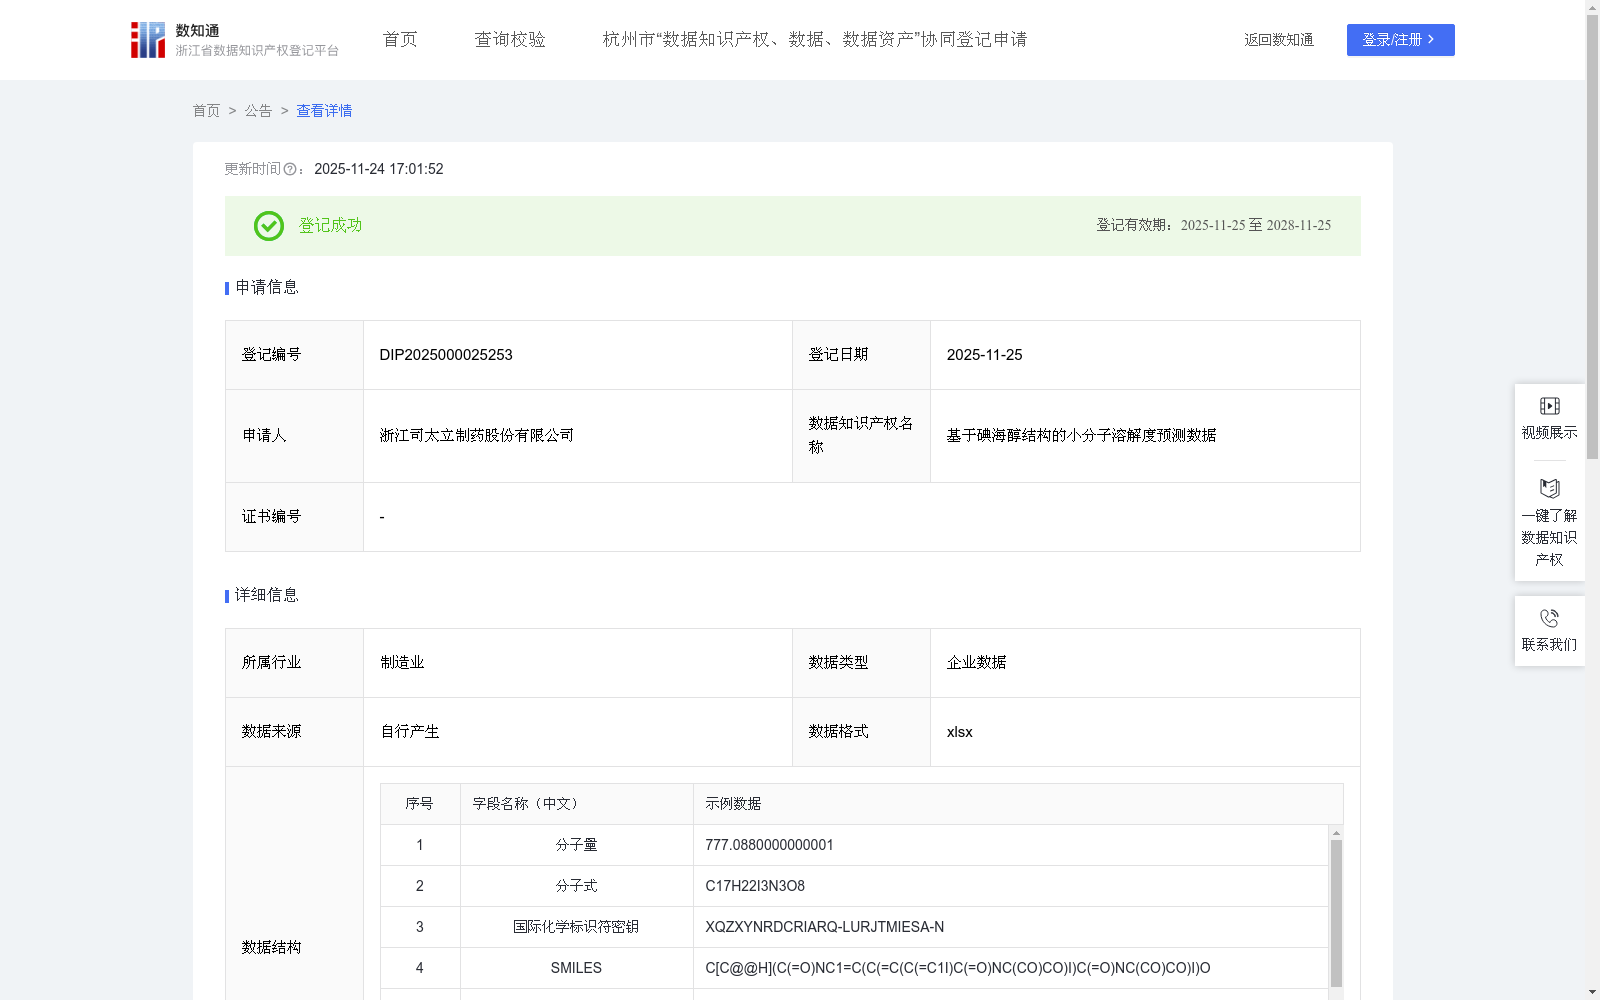Viewport: 1600px width, 1000px height.
Task: Click the data table scrollbar up arrow
Action: coord(1336,833)
